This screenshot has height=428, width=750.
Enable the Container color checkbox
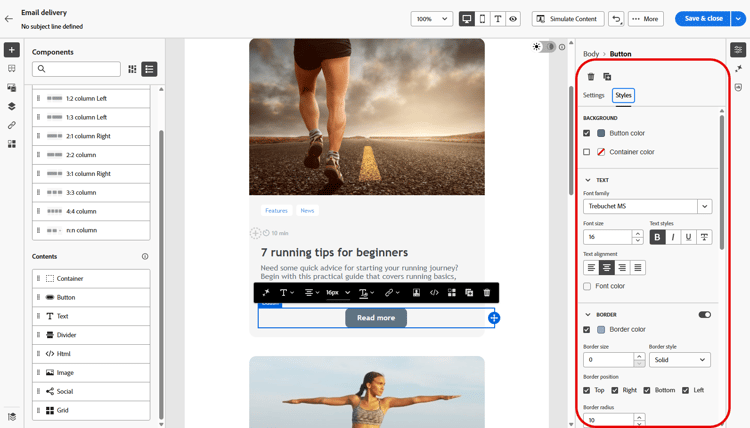pyautogui.click(x=586, y=152)
